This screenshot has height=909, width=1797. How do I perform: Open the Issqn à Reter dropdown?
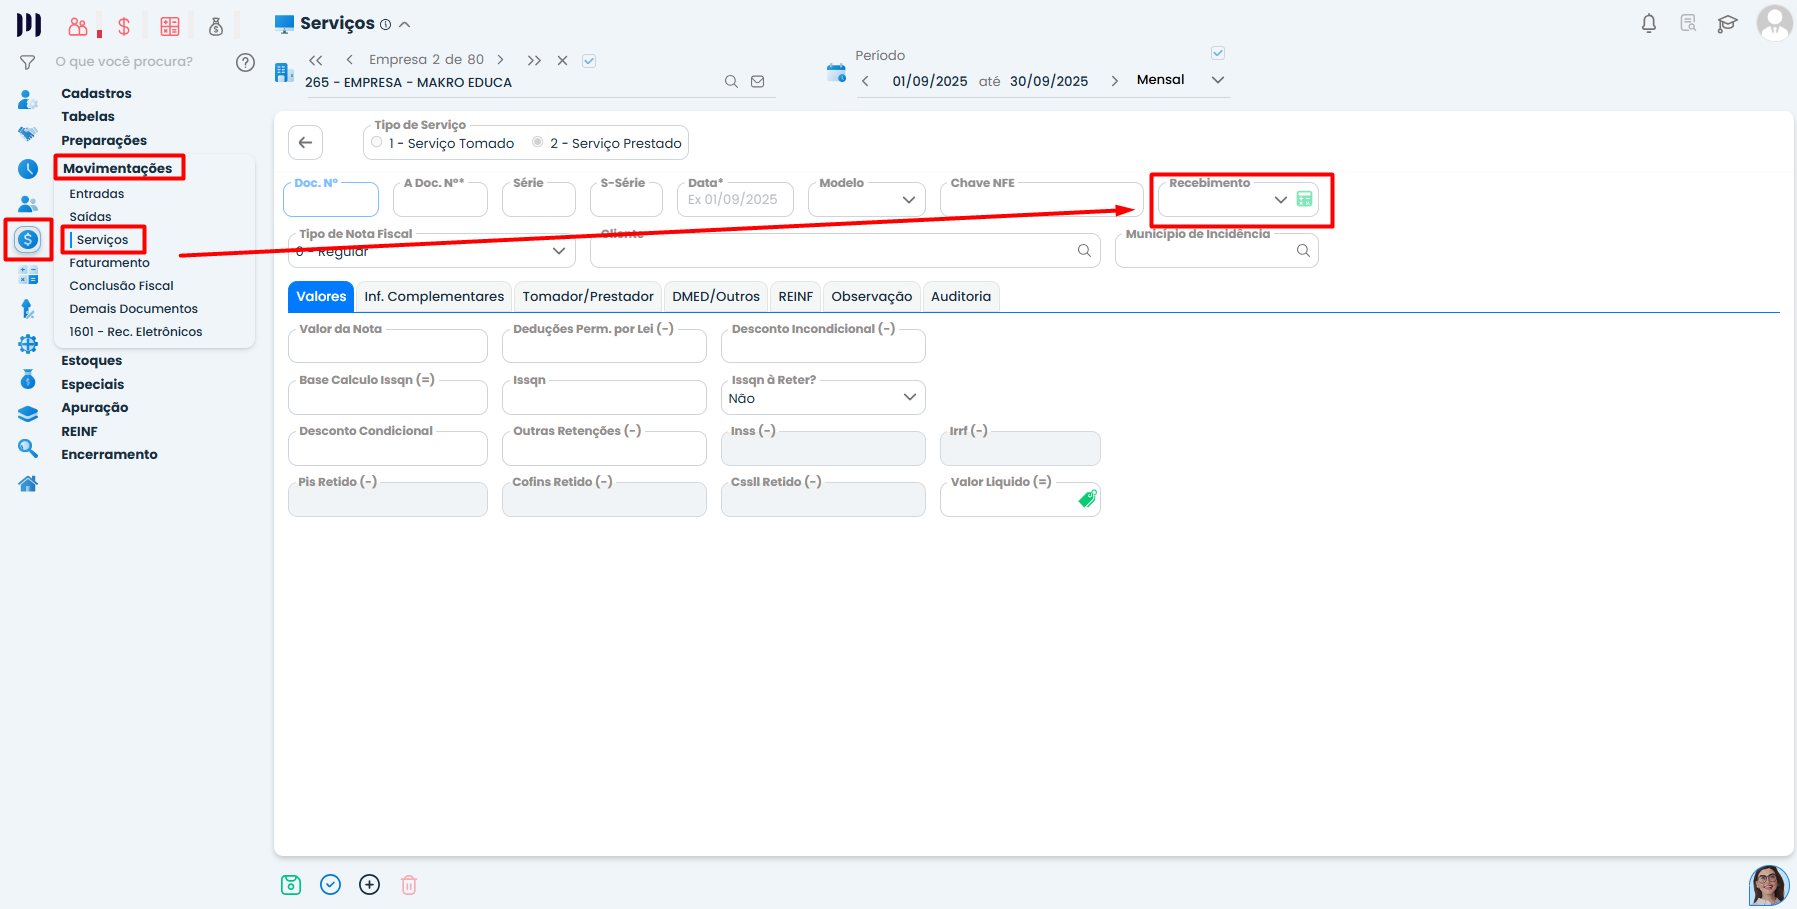(x=909, y=398)
